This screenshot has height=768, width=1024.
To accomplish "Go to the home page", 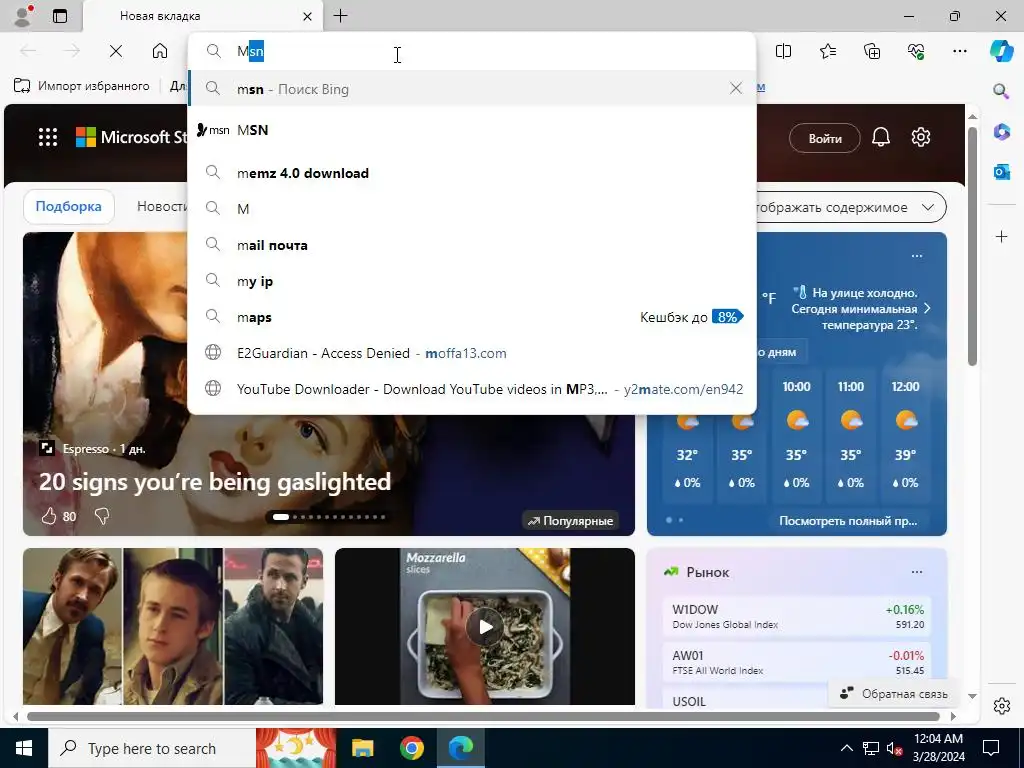I will coord(160,51).
